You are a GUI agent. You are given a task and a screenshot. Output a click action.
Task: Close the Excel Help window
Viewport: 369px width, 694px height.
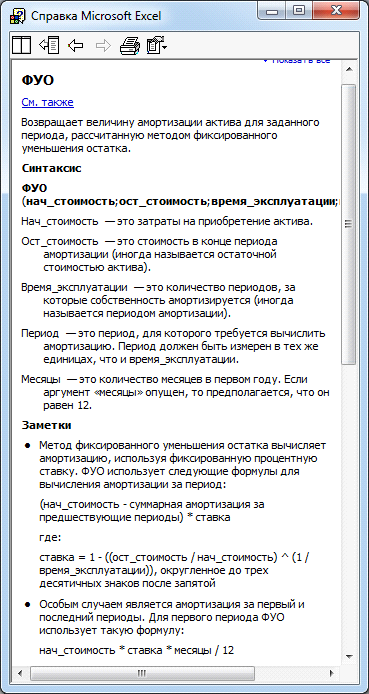[x=335, y=10]
